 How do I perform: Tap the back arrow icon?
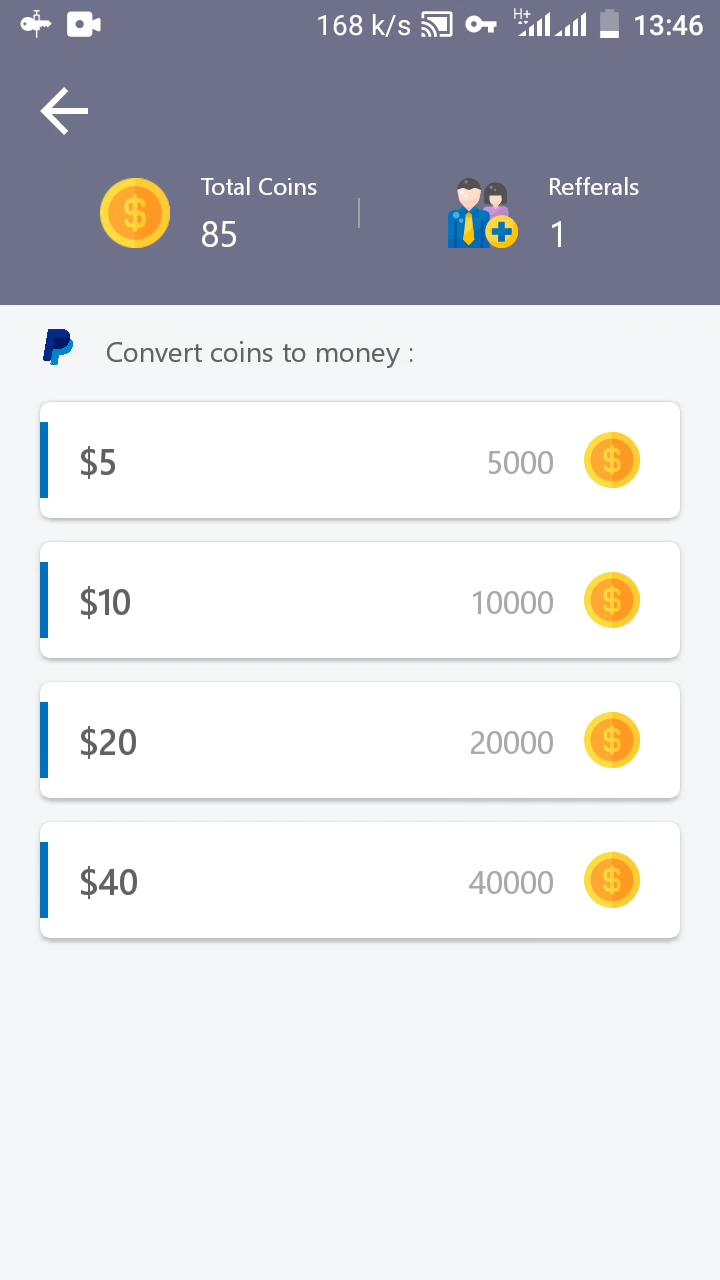click(65, 110)
